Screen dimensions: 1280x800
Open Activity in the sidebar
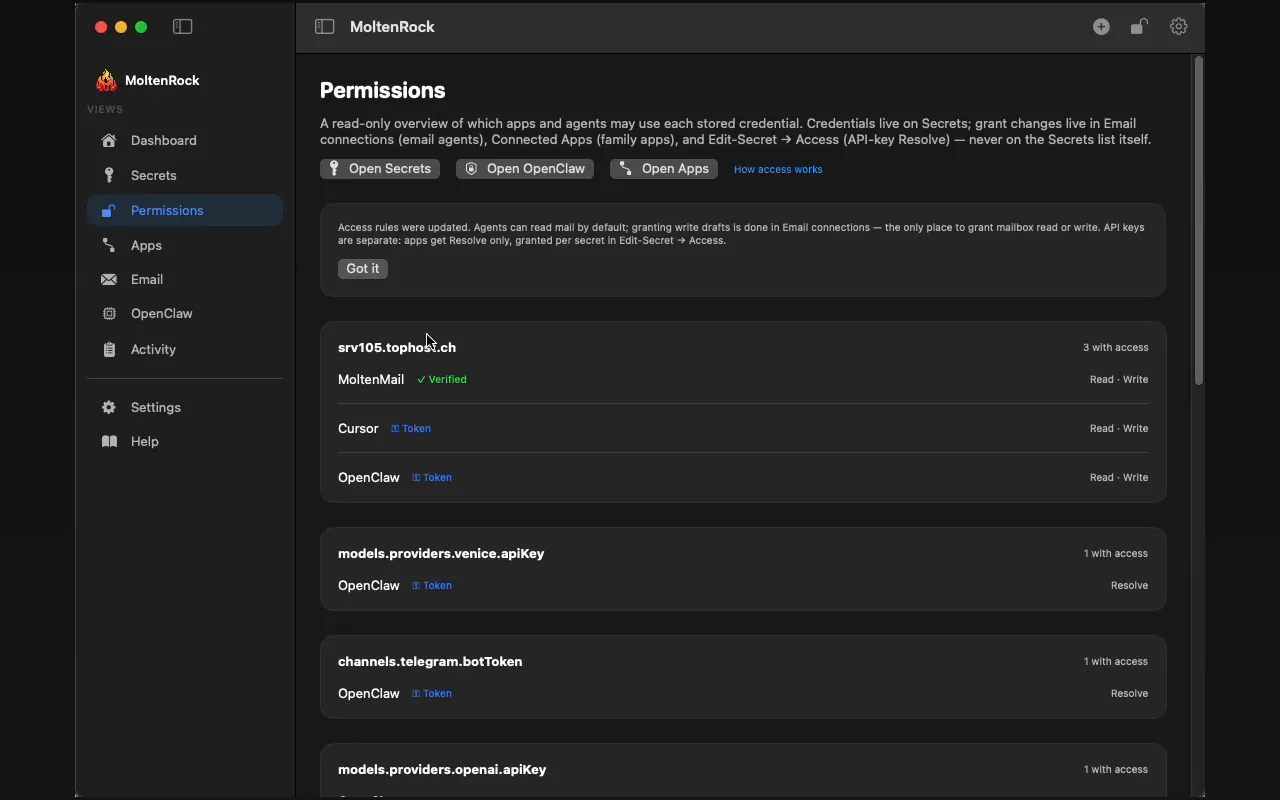coord(185,349)
